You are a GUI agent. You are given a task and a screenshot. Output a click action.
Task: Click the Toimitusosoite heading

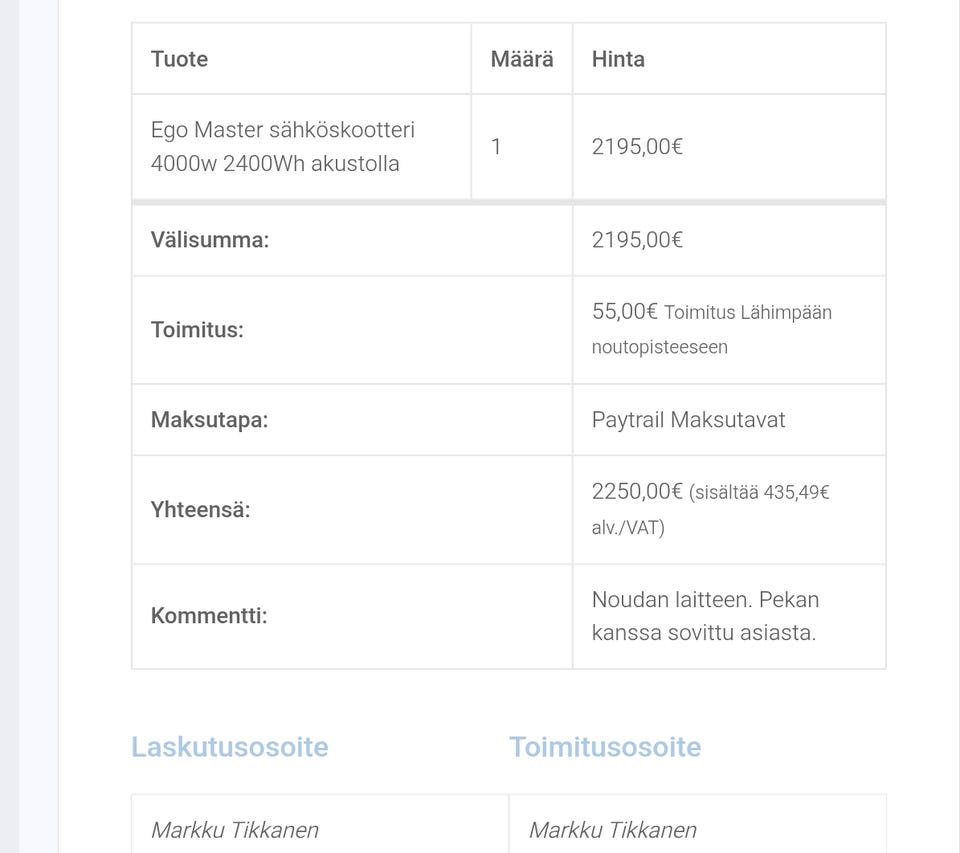click(605, 747)
